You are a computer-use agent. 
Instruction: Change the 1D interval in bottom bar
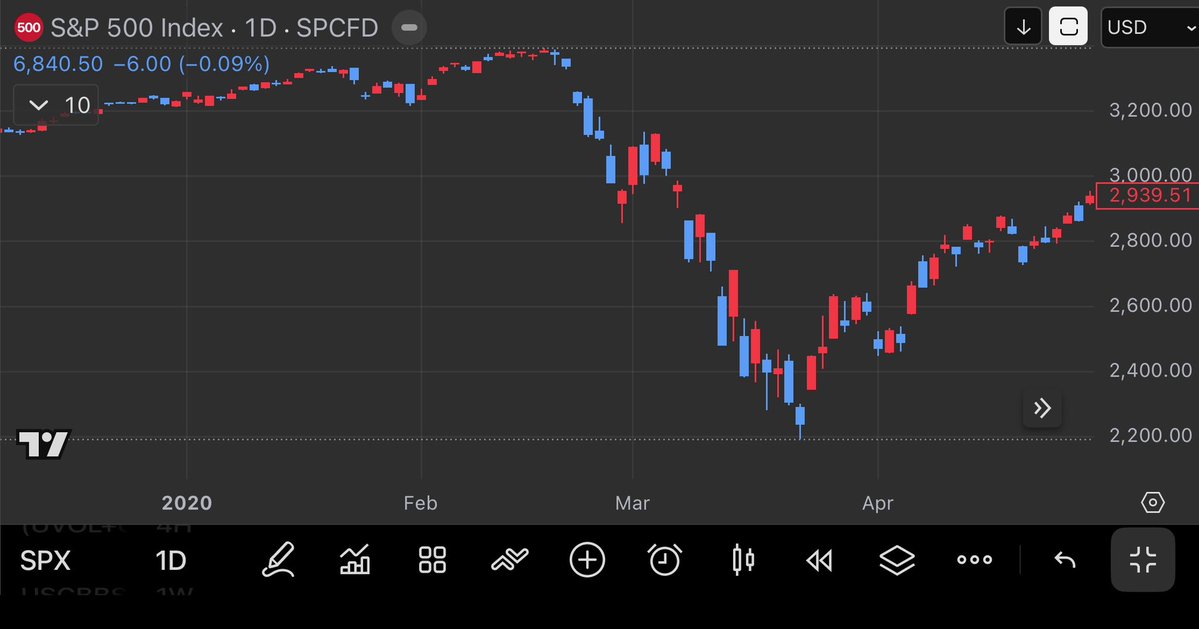(171, 560)
